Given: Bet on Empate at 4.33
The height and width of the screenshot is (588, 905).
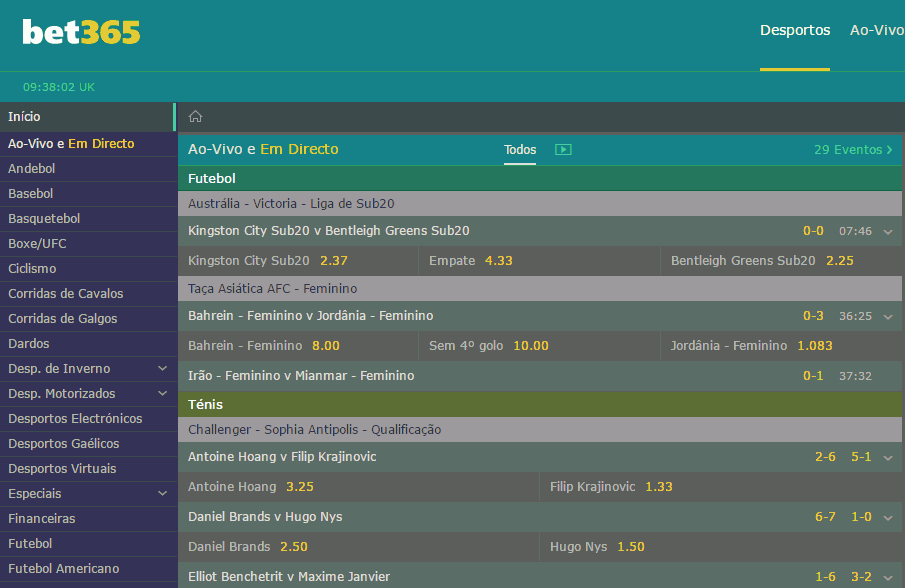Looking at the screenshot, I should [539, 261].
